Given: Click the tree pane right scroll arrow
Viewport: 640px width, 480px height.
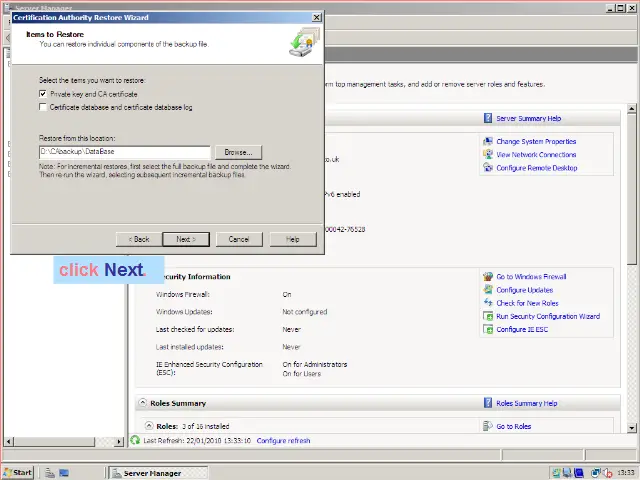Looking at the screenshot, I should tap(119, 441).
